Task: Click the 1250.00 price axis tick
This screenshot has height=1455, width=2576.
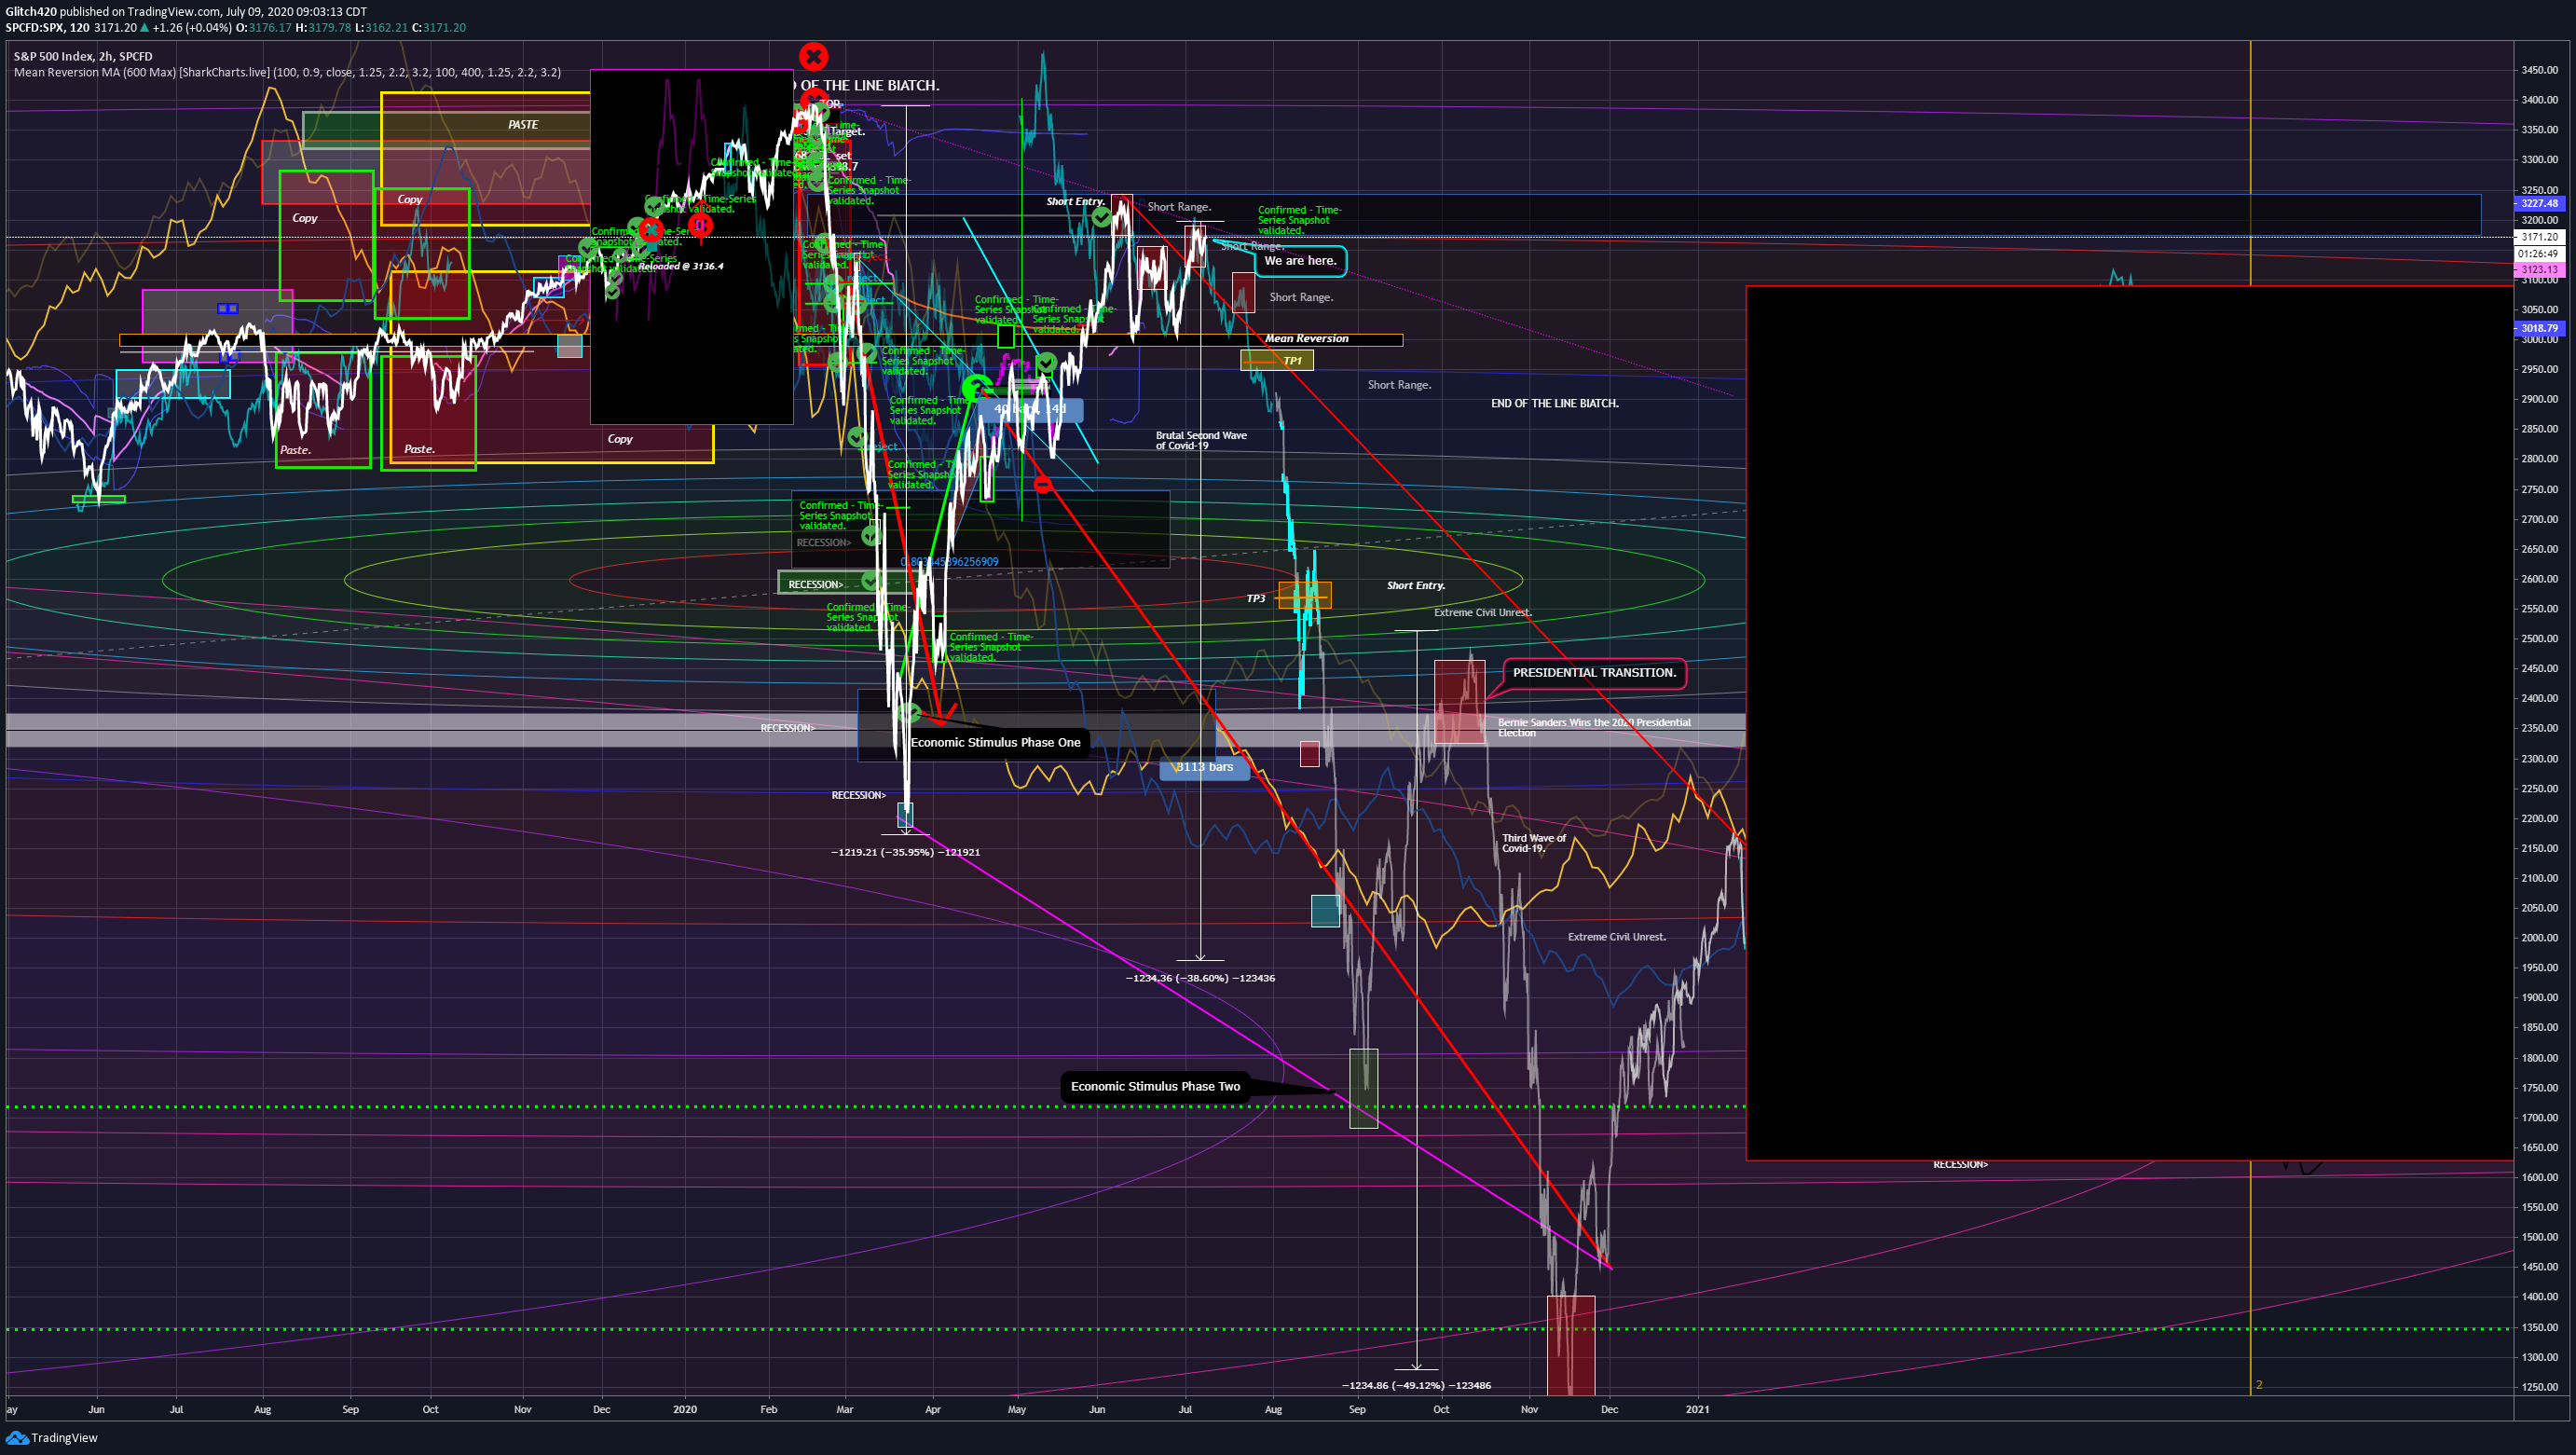Action: pyautogui.click(x=2539, y=1387)
